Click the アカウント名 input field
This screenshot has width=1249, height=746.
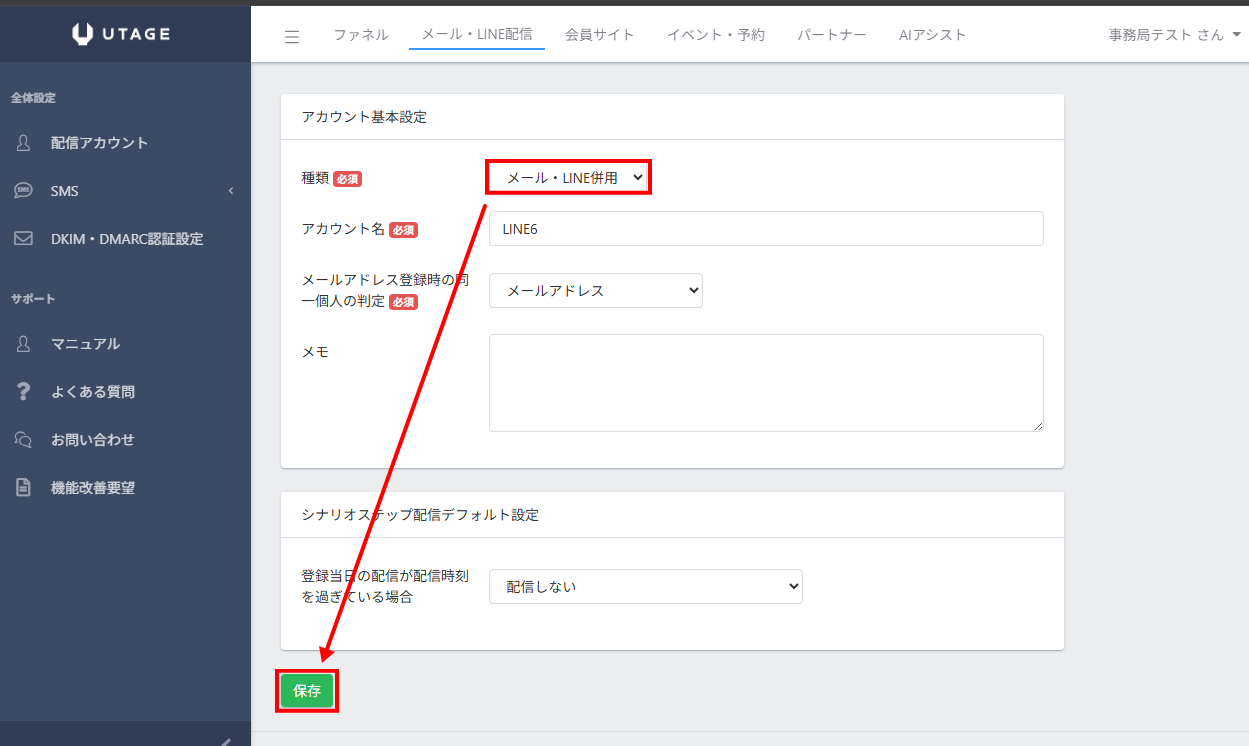(x=765, y=229)
